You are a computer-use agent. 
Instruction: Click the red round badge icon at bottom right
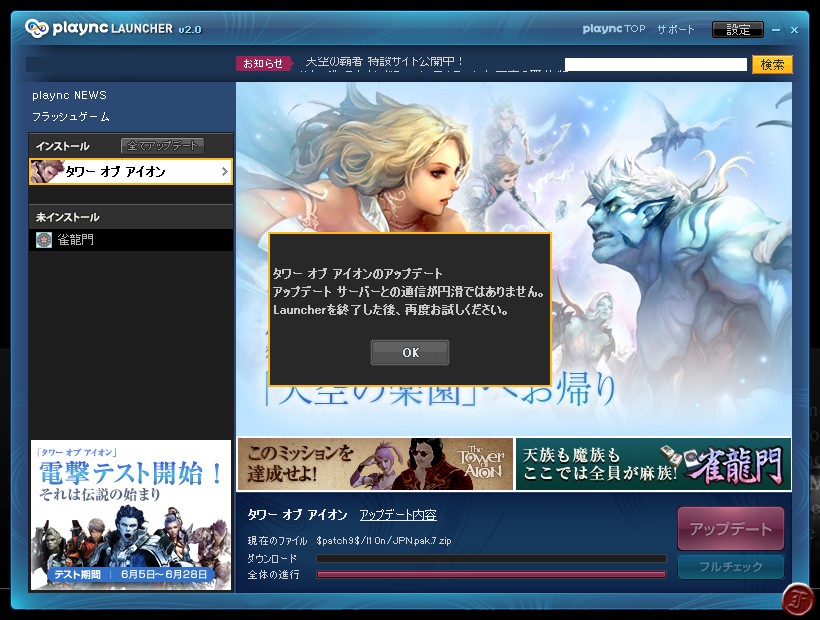pos(797,599)
